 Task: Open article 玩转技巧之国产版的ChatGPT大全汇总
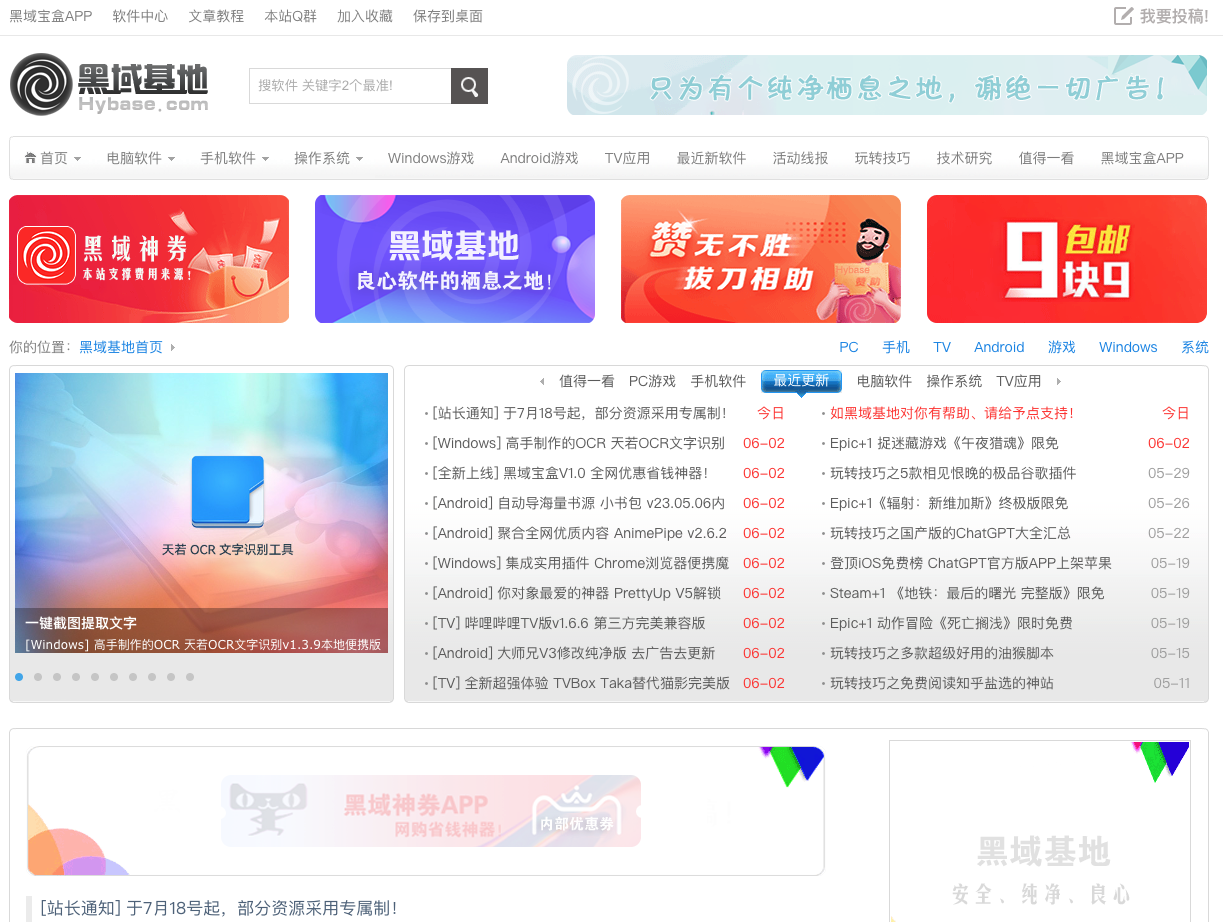[x=950, y=533]
